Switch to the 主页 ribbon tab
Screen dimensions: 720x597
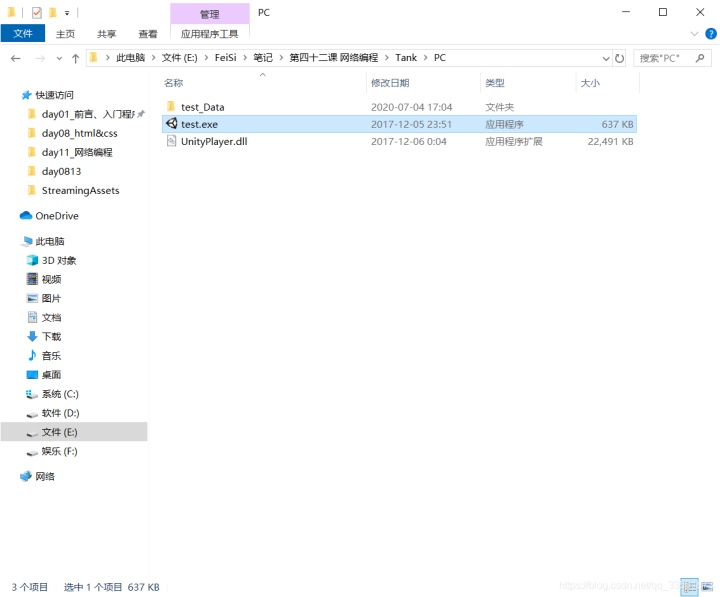pos(65,34)
